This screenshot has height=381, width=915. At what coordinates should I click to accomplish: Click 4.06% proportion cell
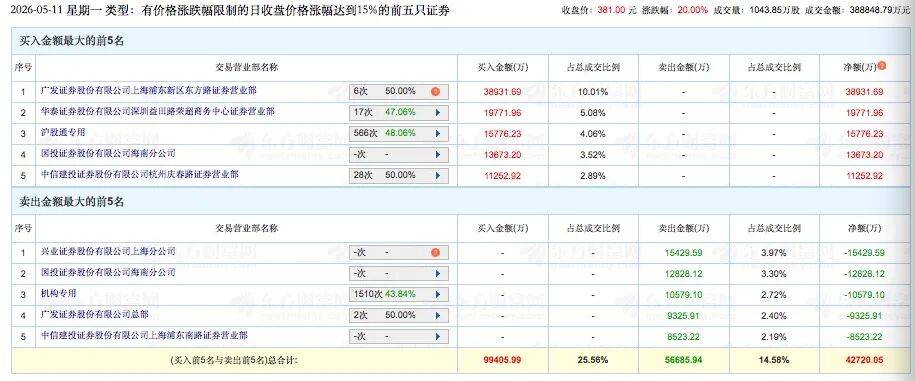point(593,134)
